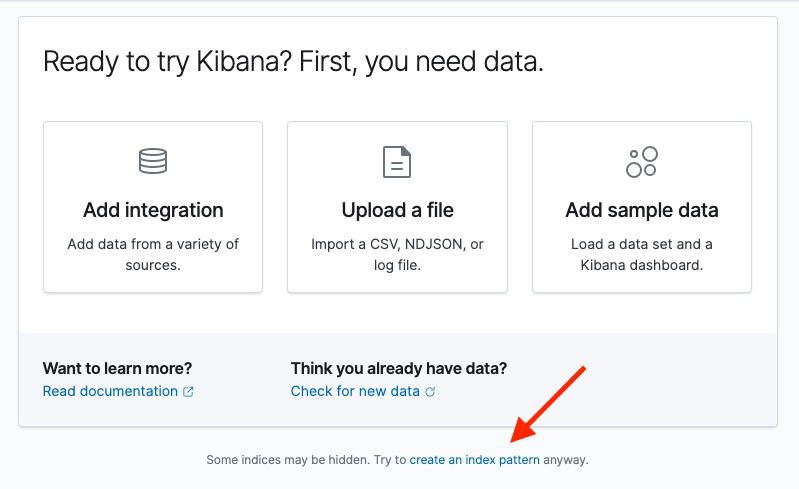Click 'Import a CSV, NDJSON, or log file' text
Screen dimensions: 799x489
[397, 254]
